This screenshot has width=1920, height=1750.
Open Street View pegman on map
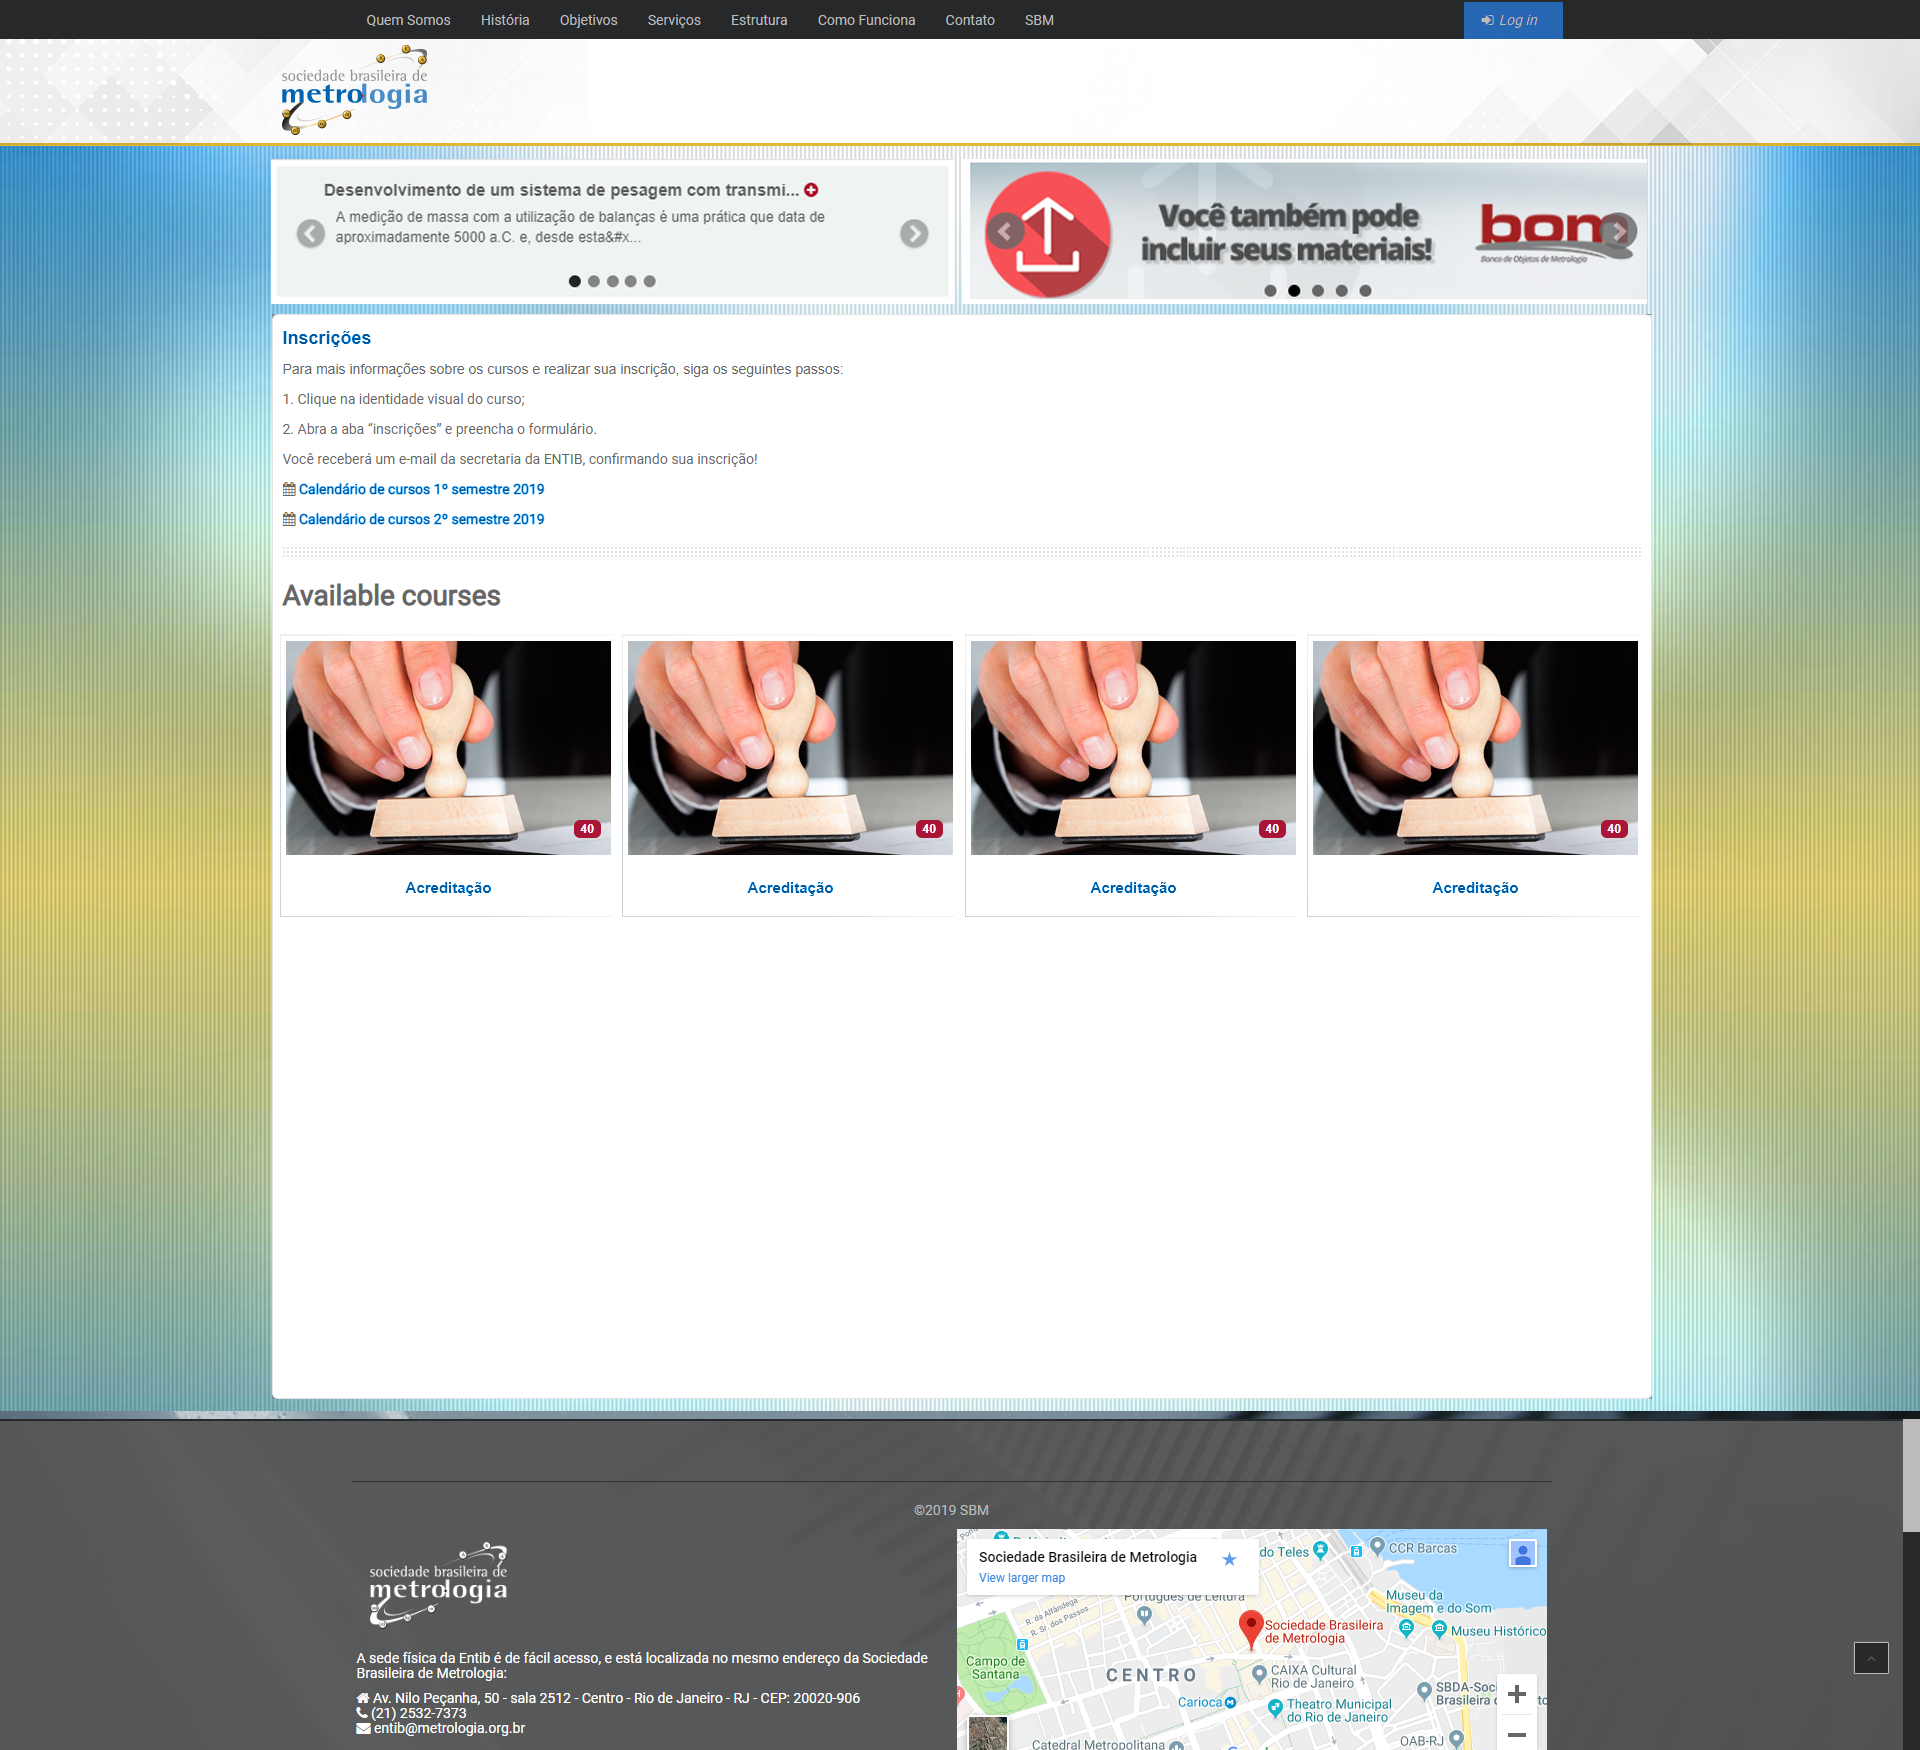point(1523,1554)
